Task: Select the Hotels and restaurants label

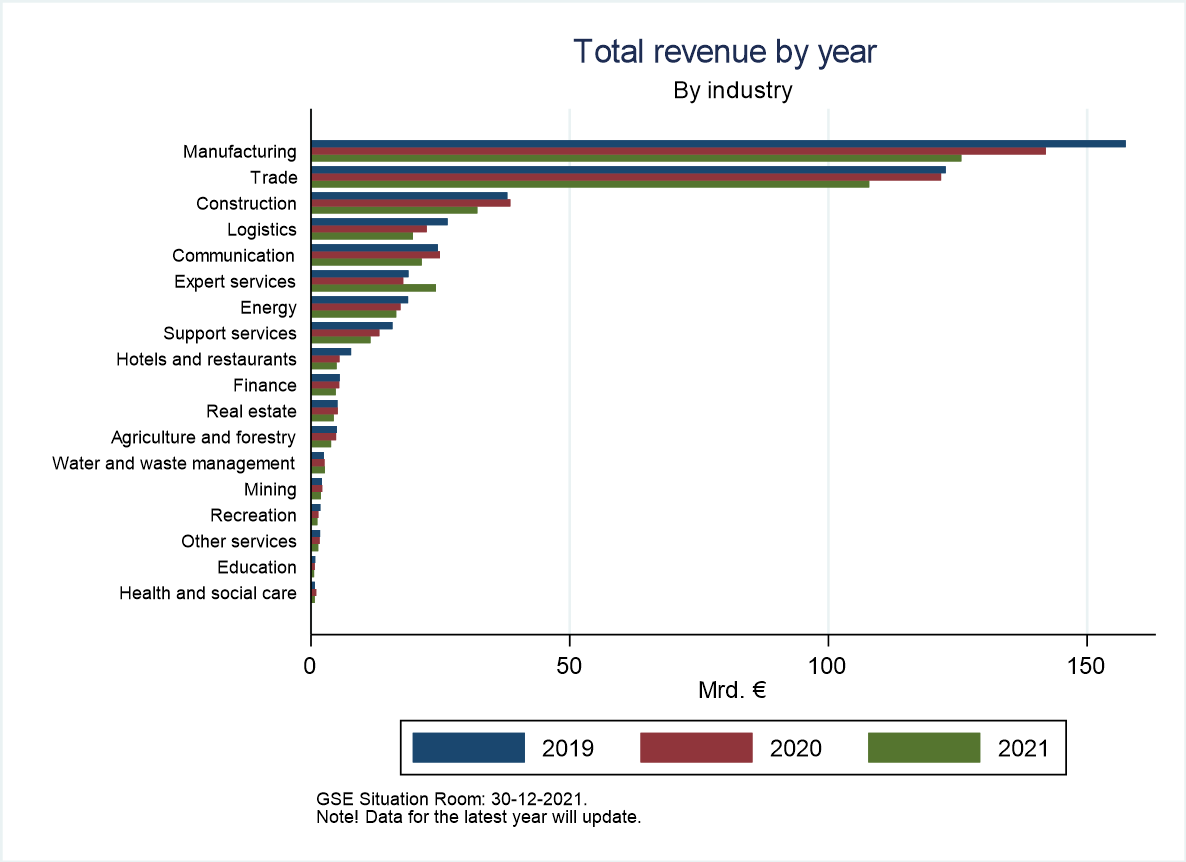Action: (x=206, y=359)
